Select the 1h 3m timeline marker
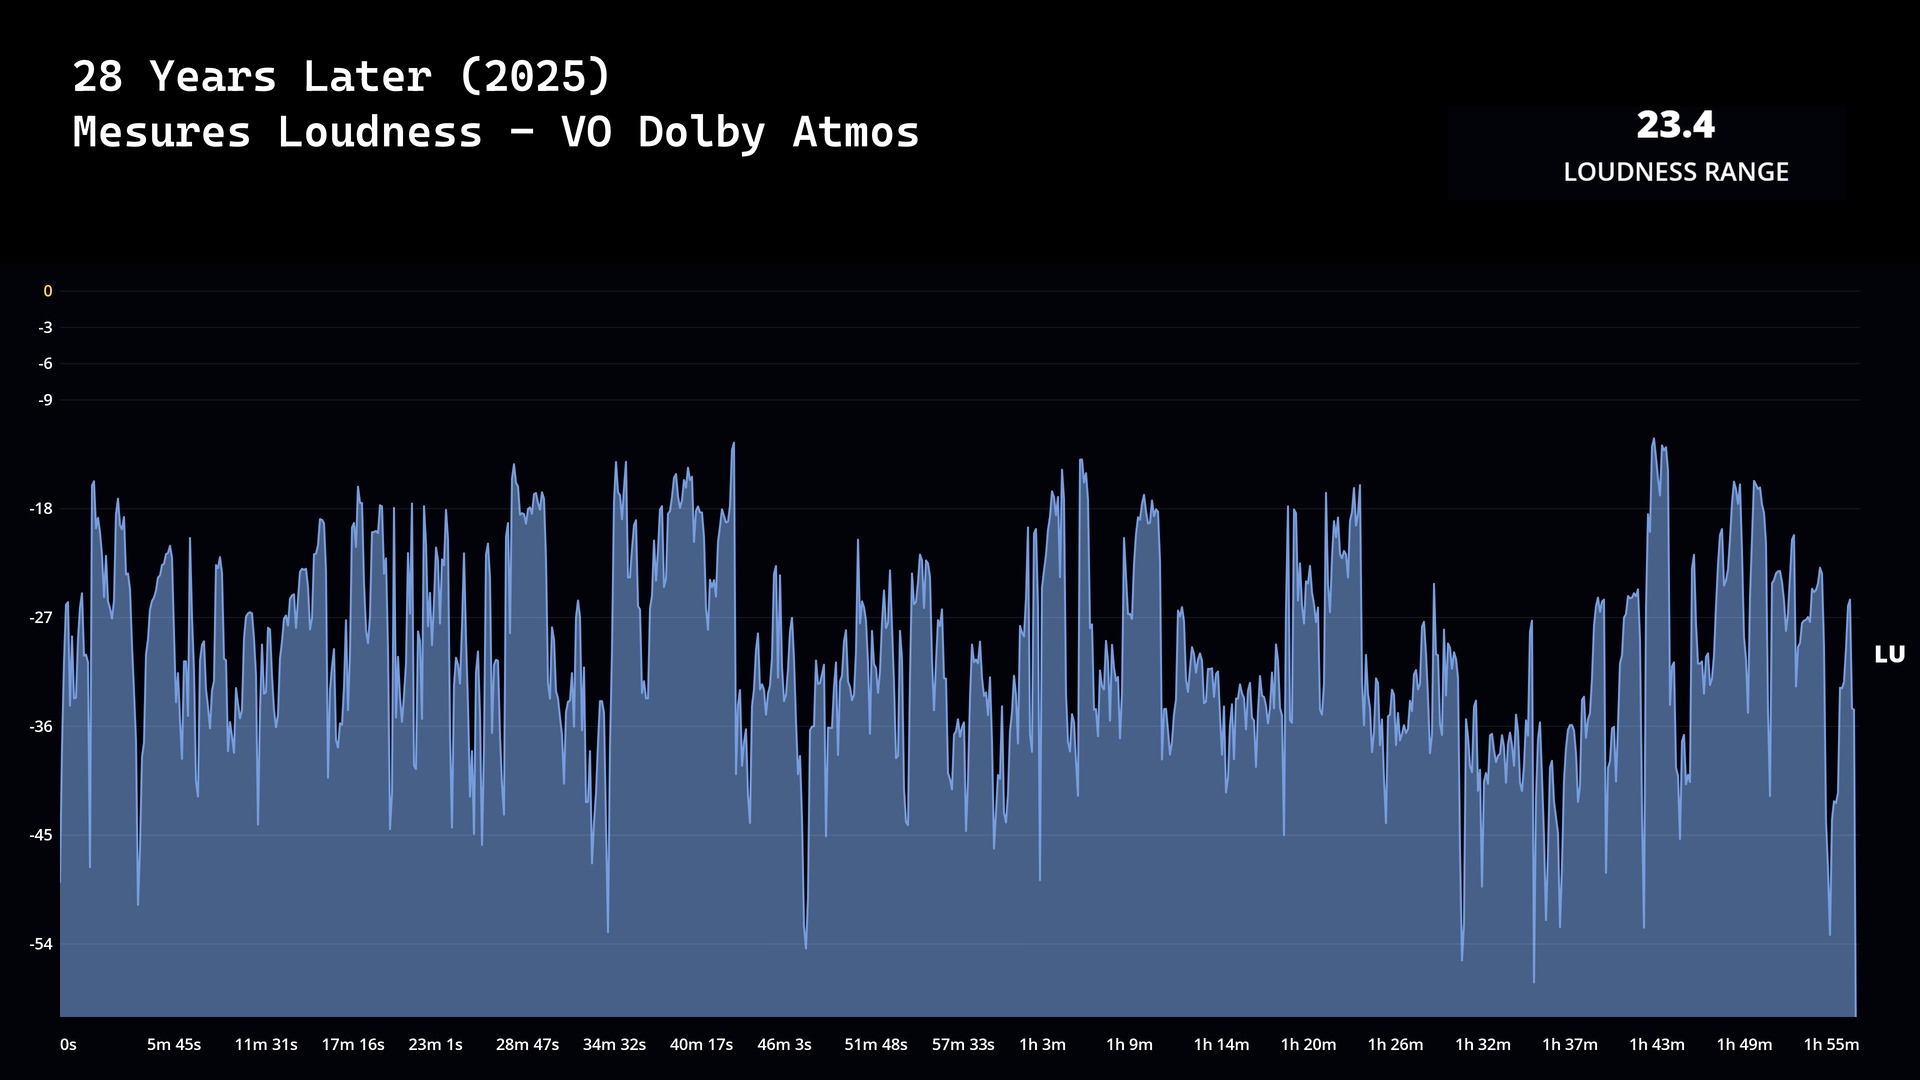 [1042, 1045]
